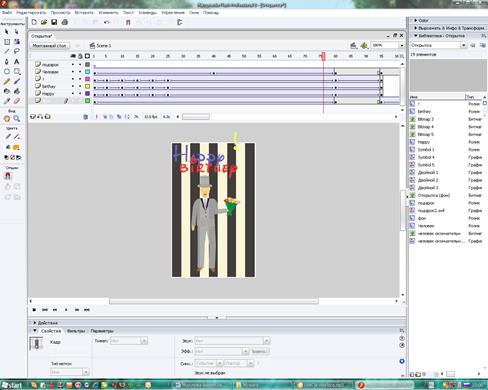Select the Text tool
The image size is (488, 390).
[17, 61]
